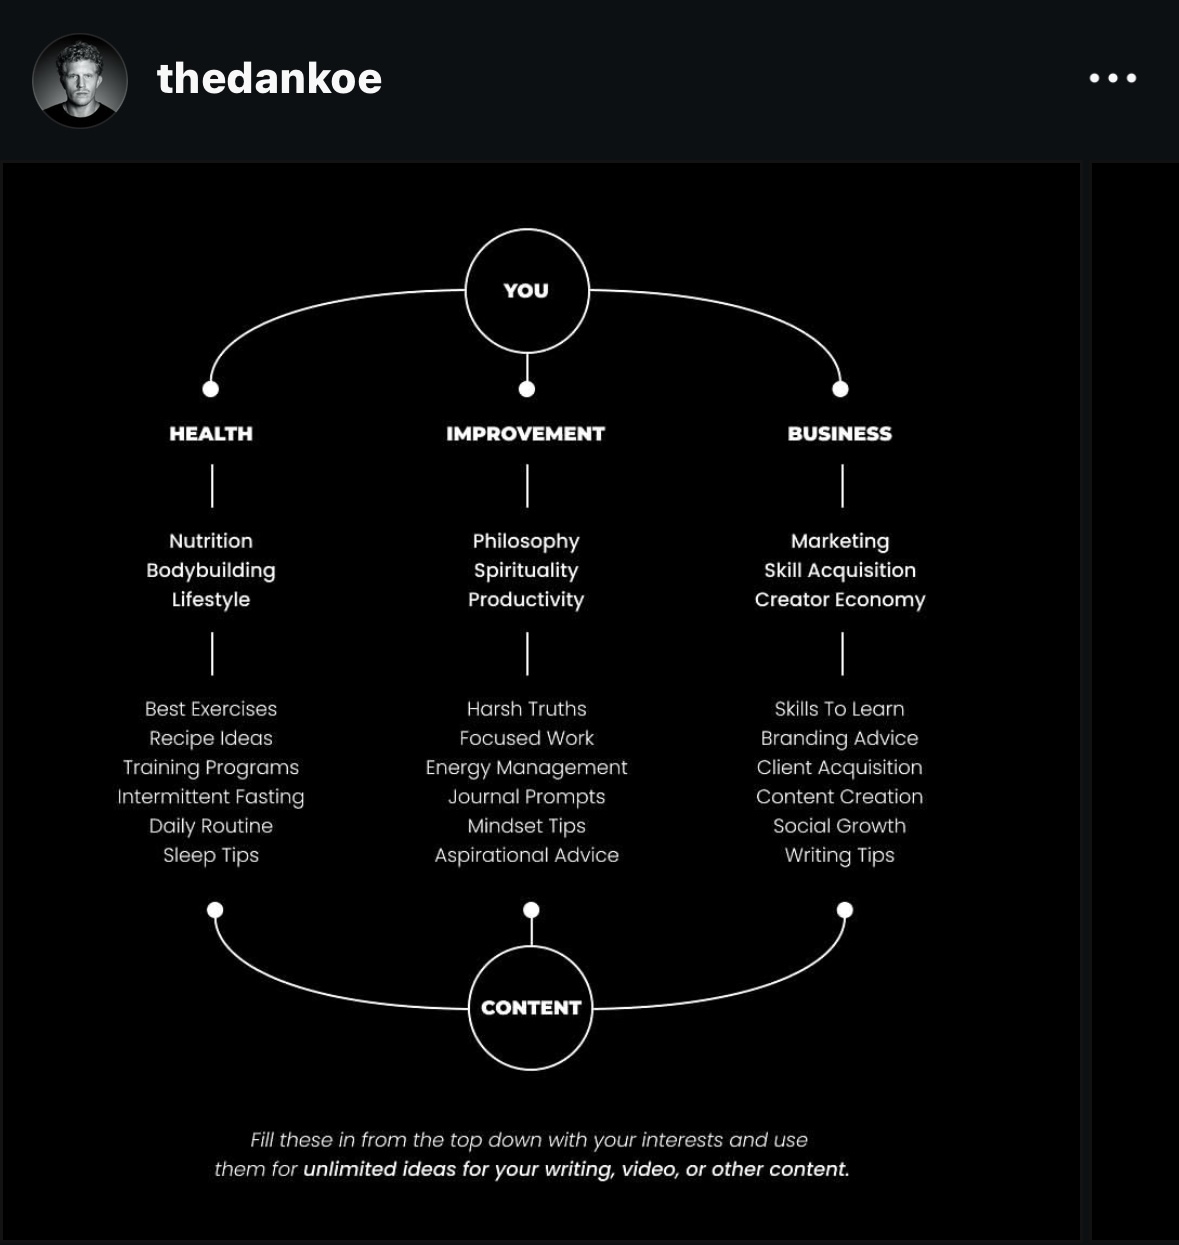
Task: Open the three-dot more options menu
Action: (x=1113, y=78)
